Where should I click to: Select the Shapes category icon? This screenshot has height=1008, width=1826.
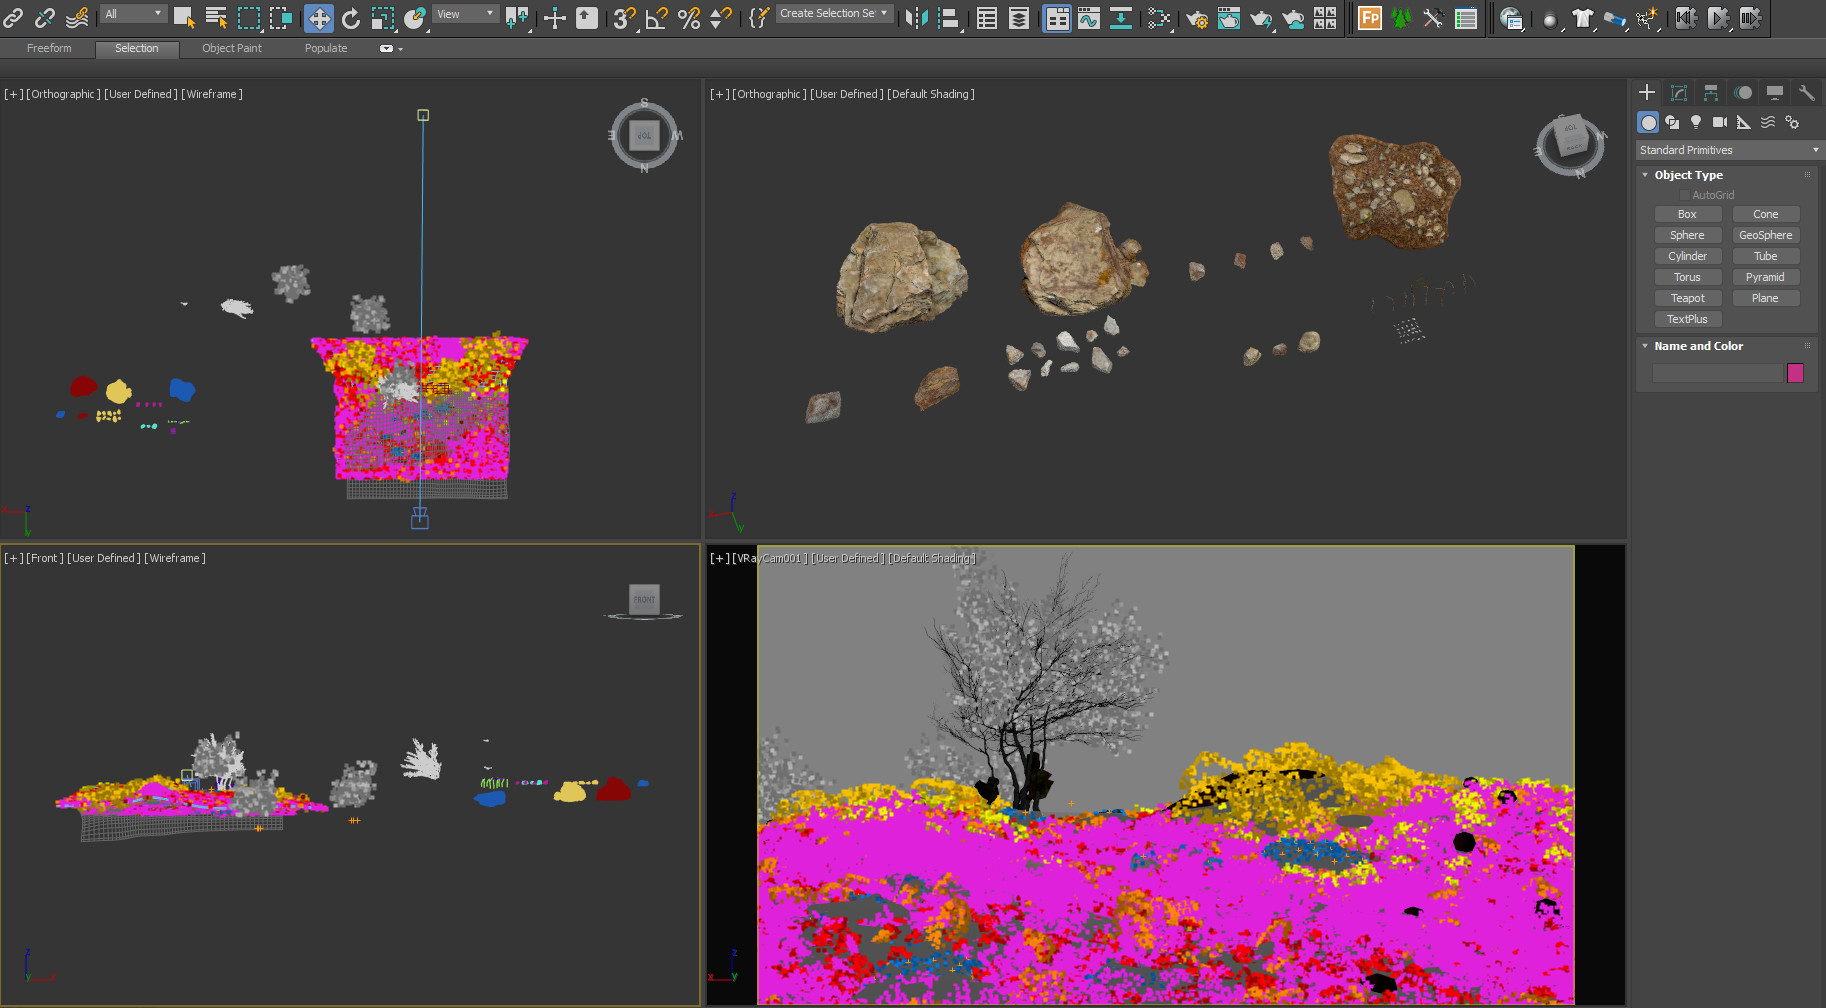[x=1672, y=122]
